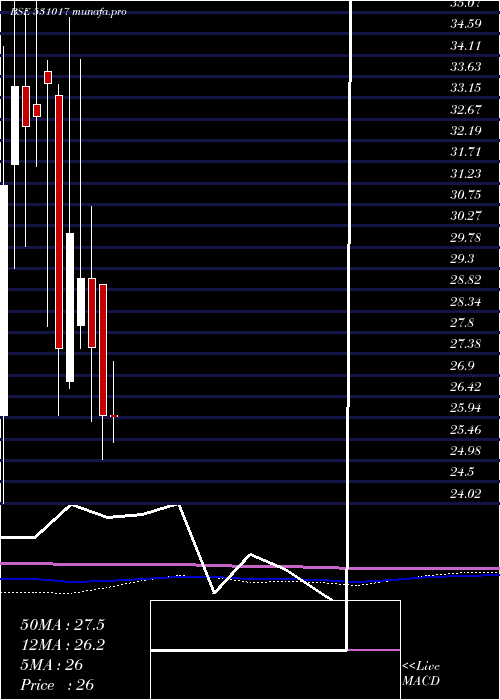Click the 34.59 price axis label
Viewport: 500px width, 700px height.
click(466, 24)
